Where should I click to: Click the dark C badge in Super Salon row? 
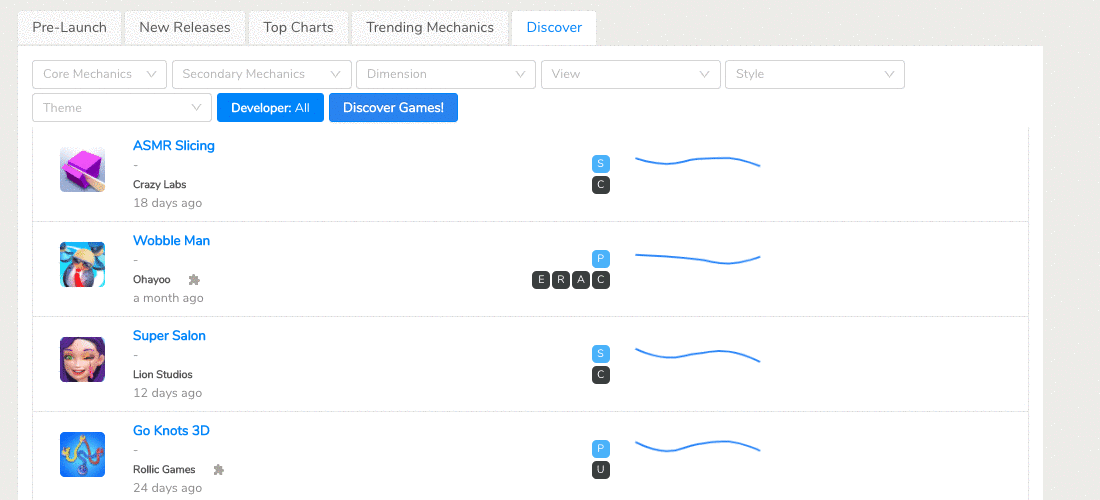pos(601,375)
